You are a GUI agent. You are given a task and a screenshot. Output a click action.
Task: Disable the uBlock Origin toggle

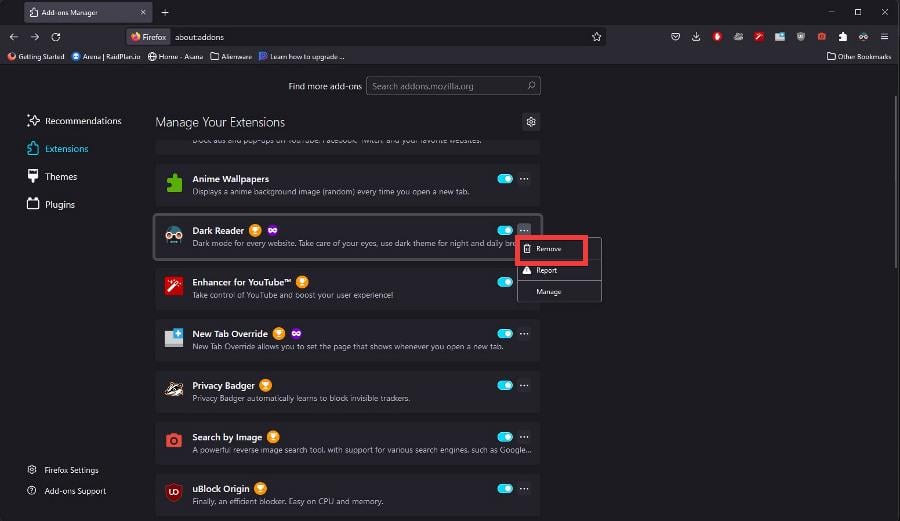[x=505, y=488]
